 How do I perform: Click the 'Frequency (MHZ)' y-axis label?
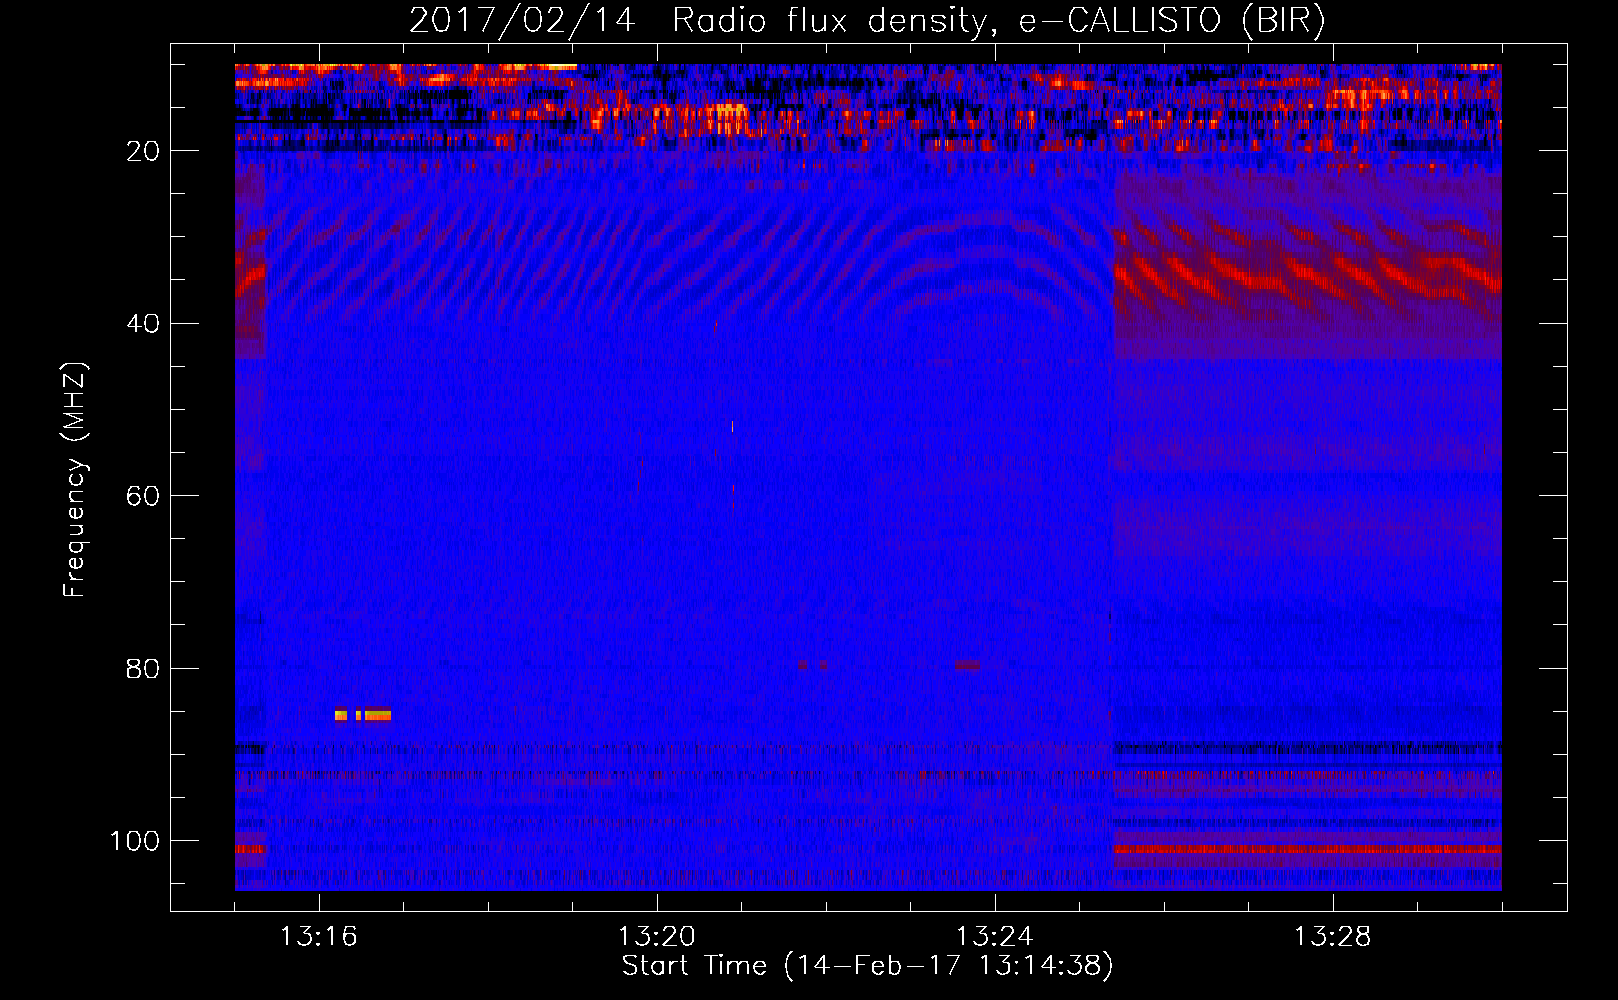pos(75,480)
